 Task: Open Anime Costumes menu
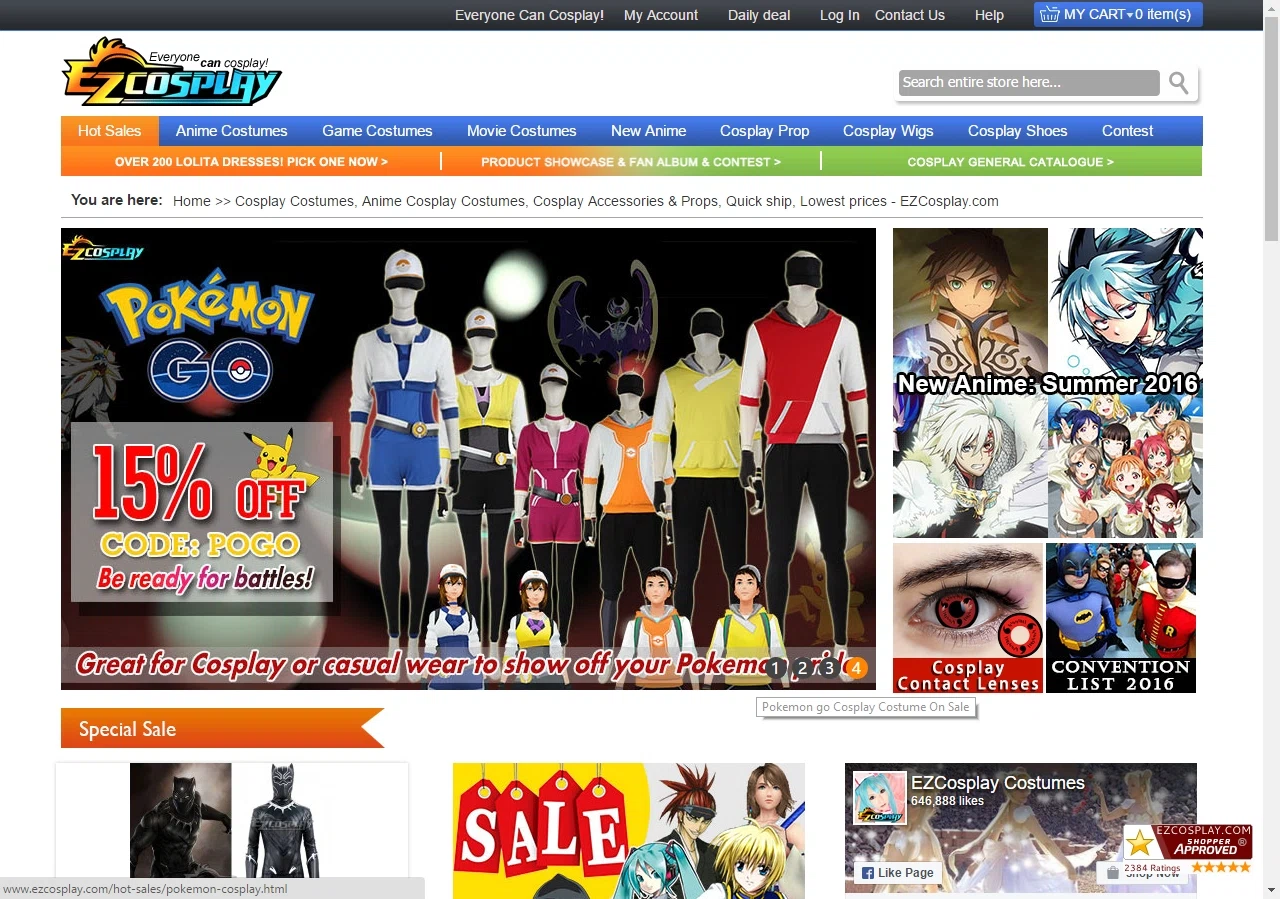click(x=231, y=131)
